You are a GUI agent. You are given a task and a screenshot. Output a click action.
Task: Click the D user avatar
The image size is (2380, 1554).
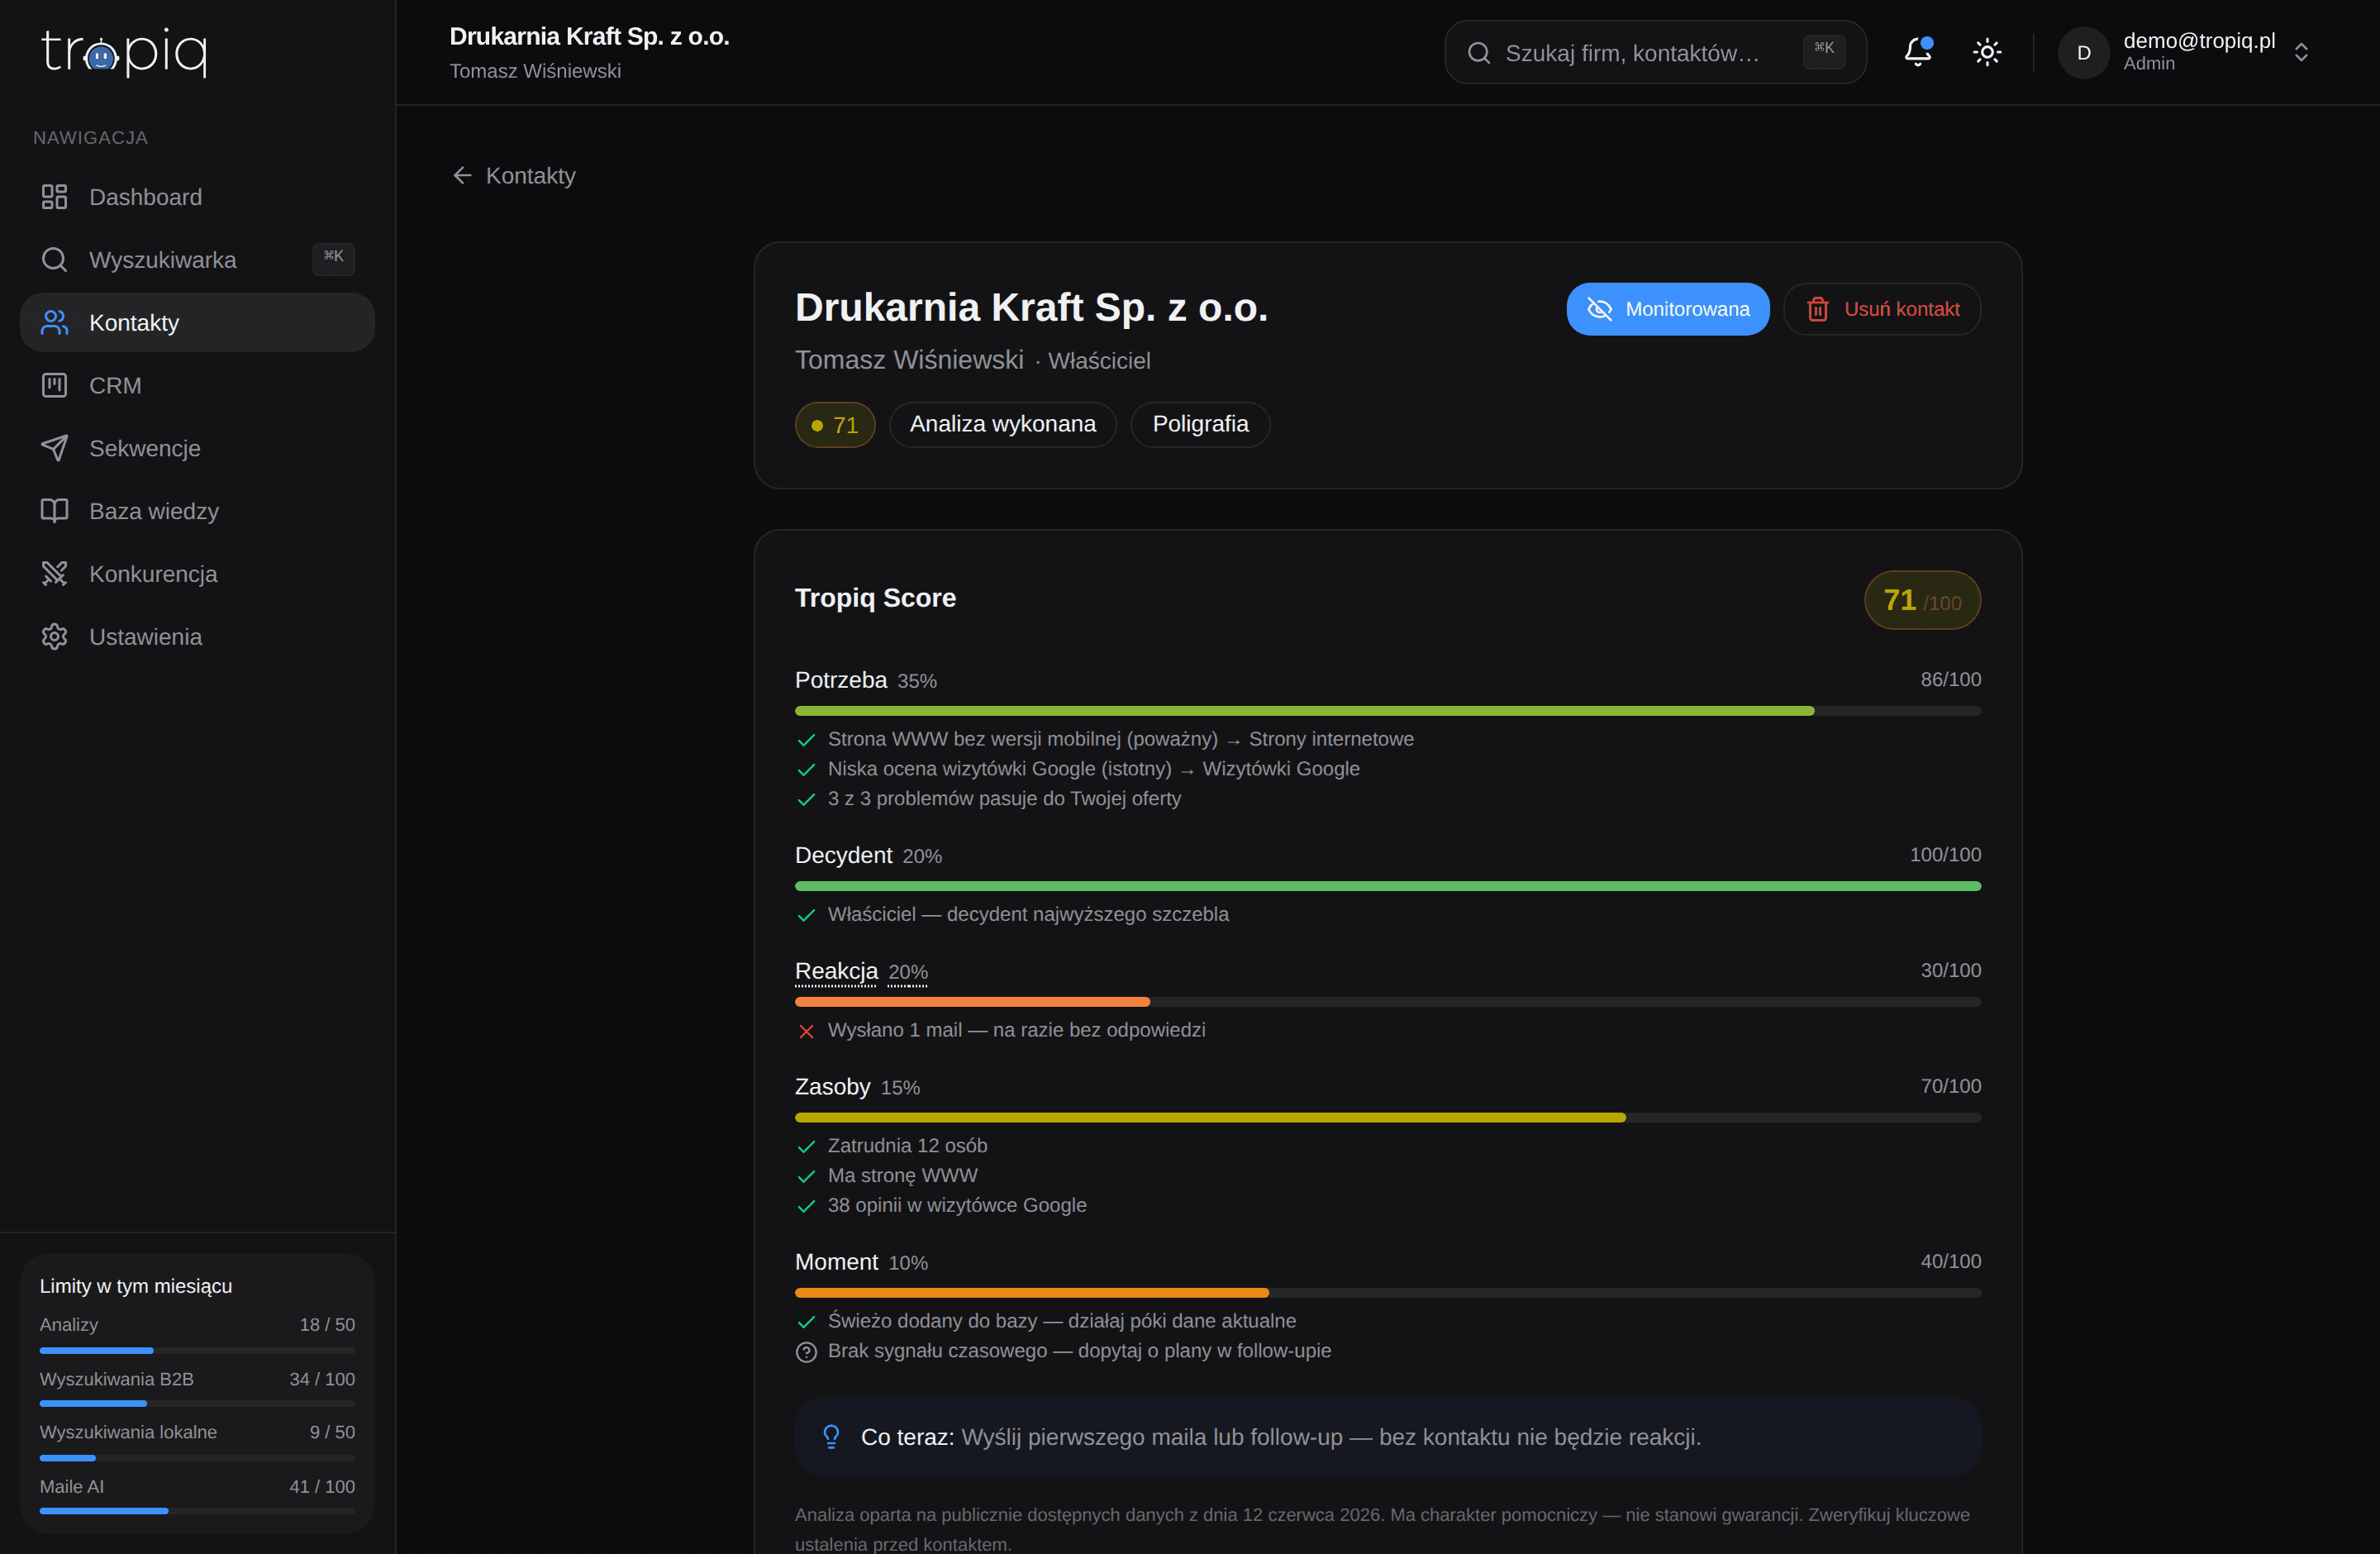click(x=2084, y=52)
